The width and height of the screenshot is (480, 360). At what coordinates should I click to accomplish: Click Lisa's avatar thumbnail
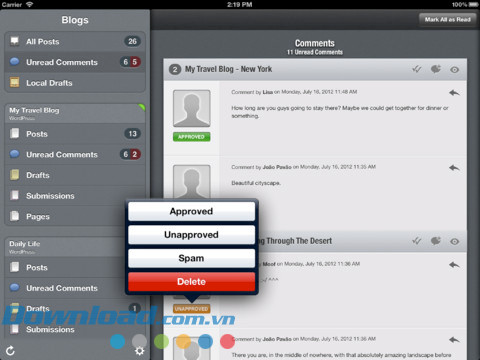[x=192, y=108]
